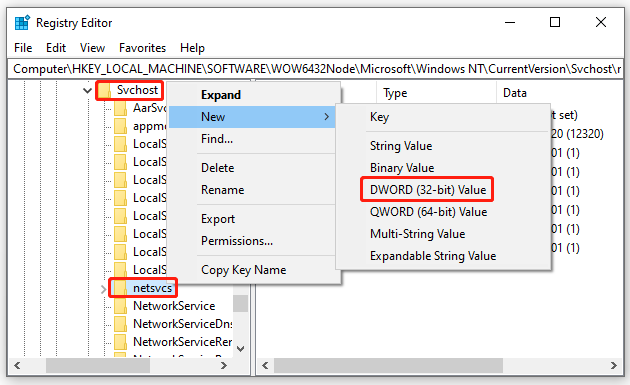This screenshot has height=385, width=630.
Task: Select the Svchost folder icon
Action: tap(105, 90)
